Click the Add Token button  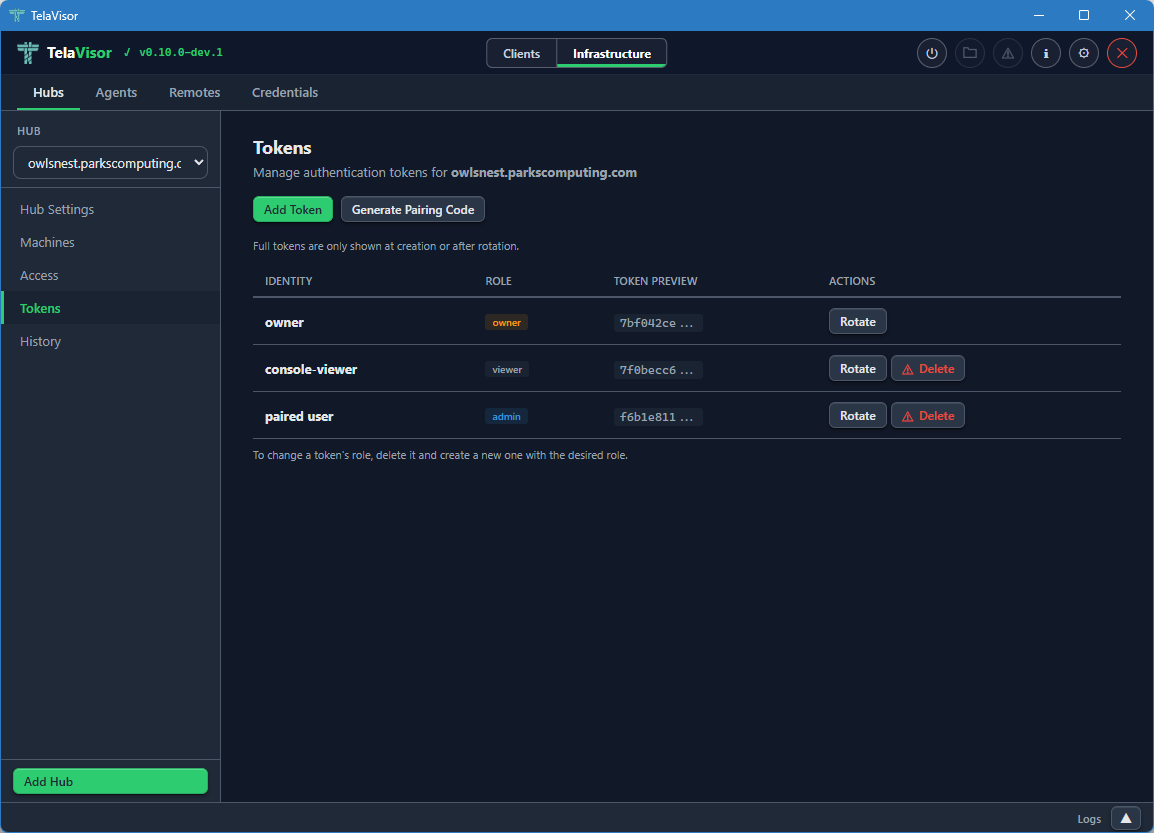pyautogui.click(x=292, y=209)
